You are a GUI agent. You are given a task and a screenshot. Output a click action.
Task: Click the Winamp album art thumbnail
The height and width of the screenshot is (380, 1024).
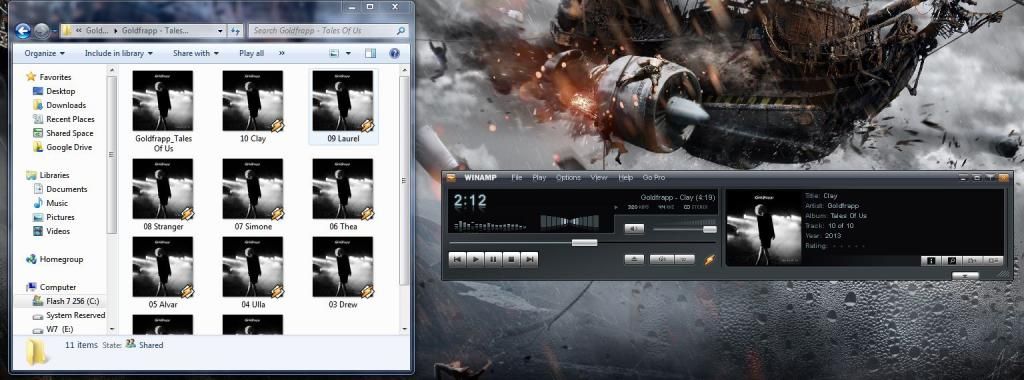tap(764, 228)
